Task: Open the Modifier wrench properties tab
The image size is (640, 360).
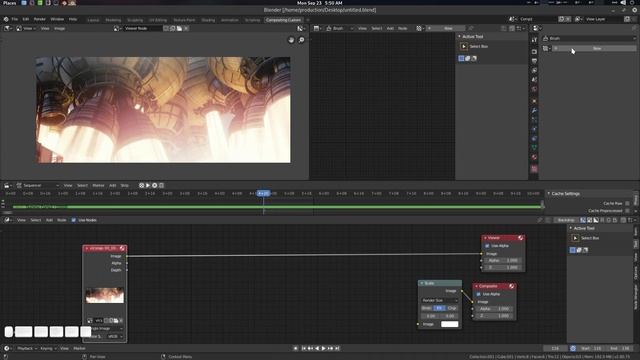Action: pyautogui.click(x=534, y=111)
